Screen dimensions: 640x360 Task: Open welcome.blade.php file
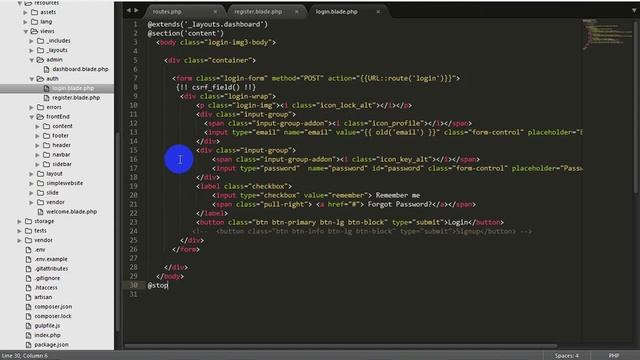(71, 212)
